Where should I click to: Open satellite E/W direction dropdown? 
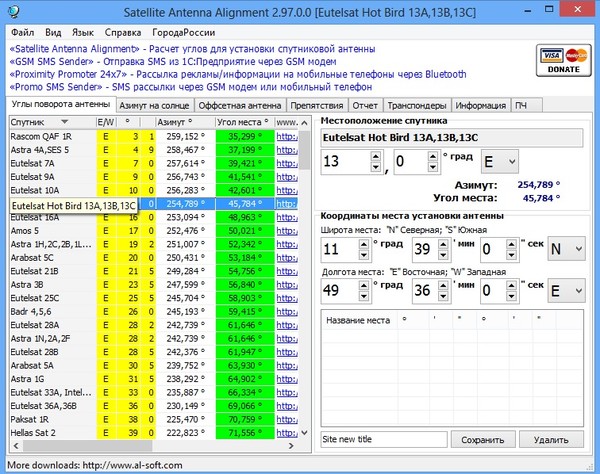point(500,161)
